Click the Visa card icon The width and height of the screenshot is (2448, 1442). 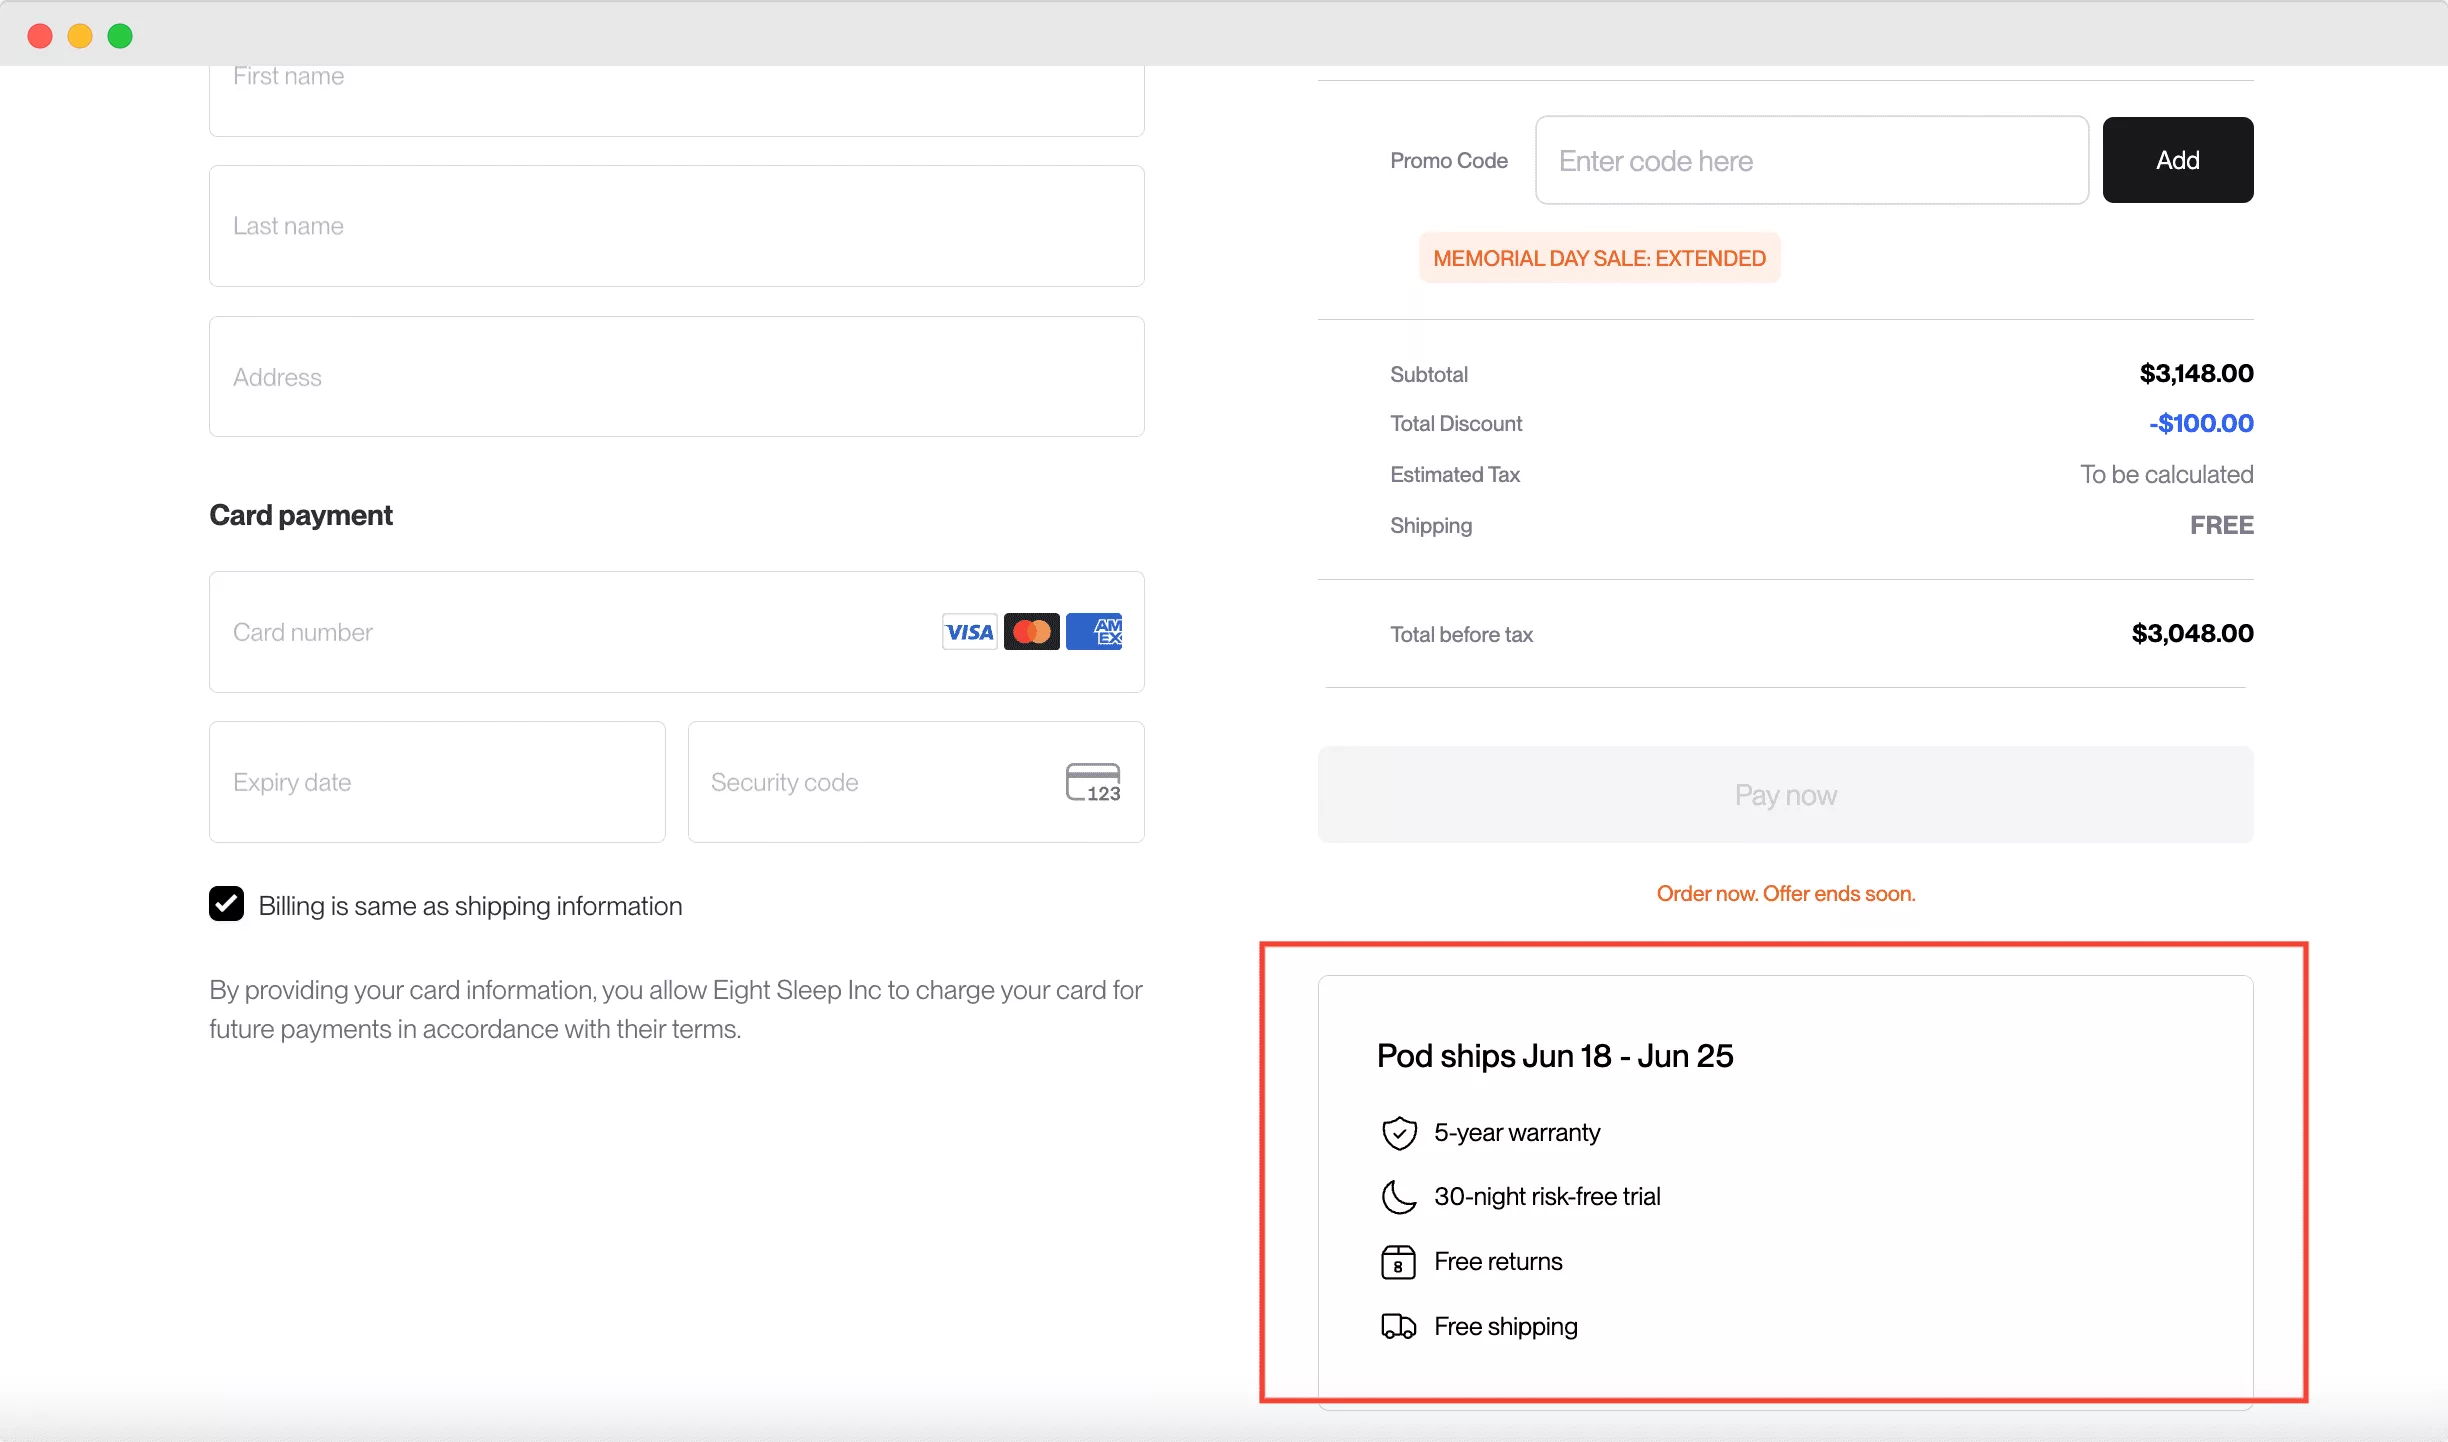969,632
